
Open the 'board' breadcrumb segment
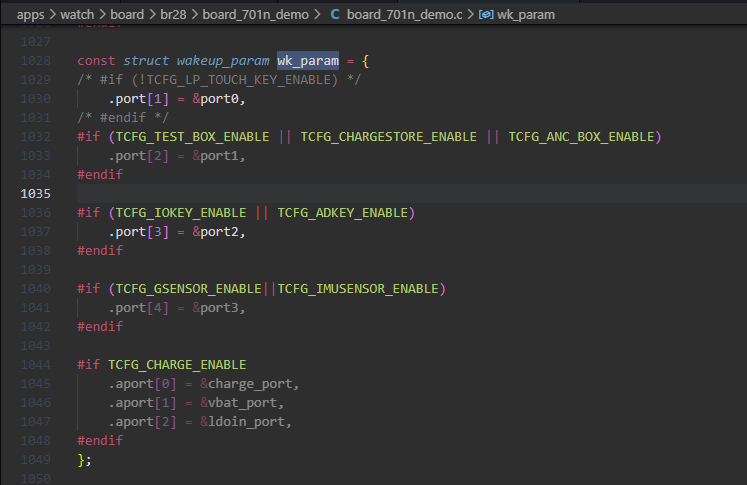point(127,15)
